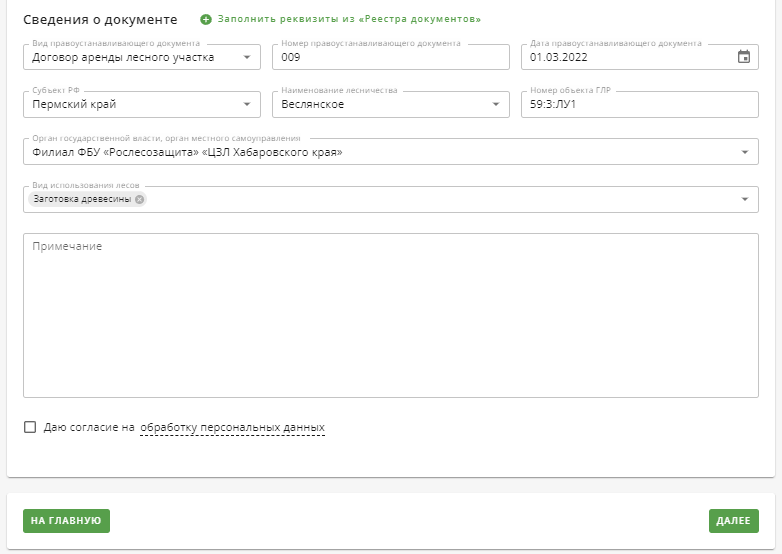This screenshot has width=782, height=554.
Task: Click the 'НА ГЛАВНУЮ' button
Action: 66,521
